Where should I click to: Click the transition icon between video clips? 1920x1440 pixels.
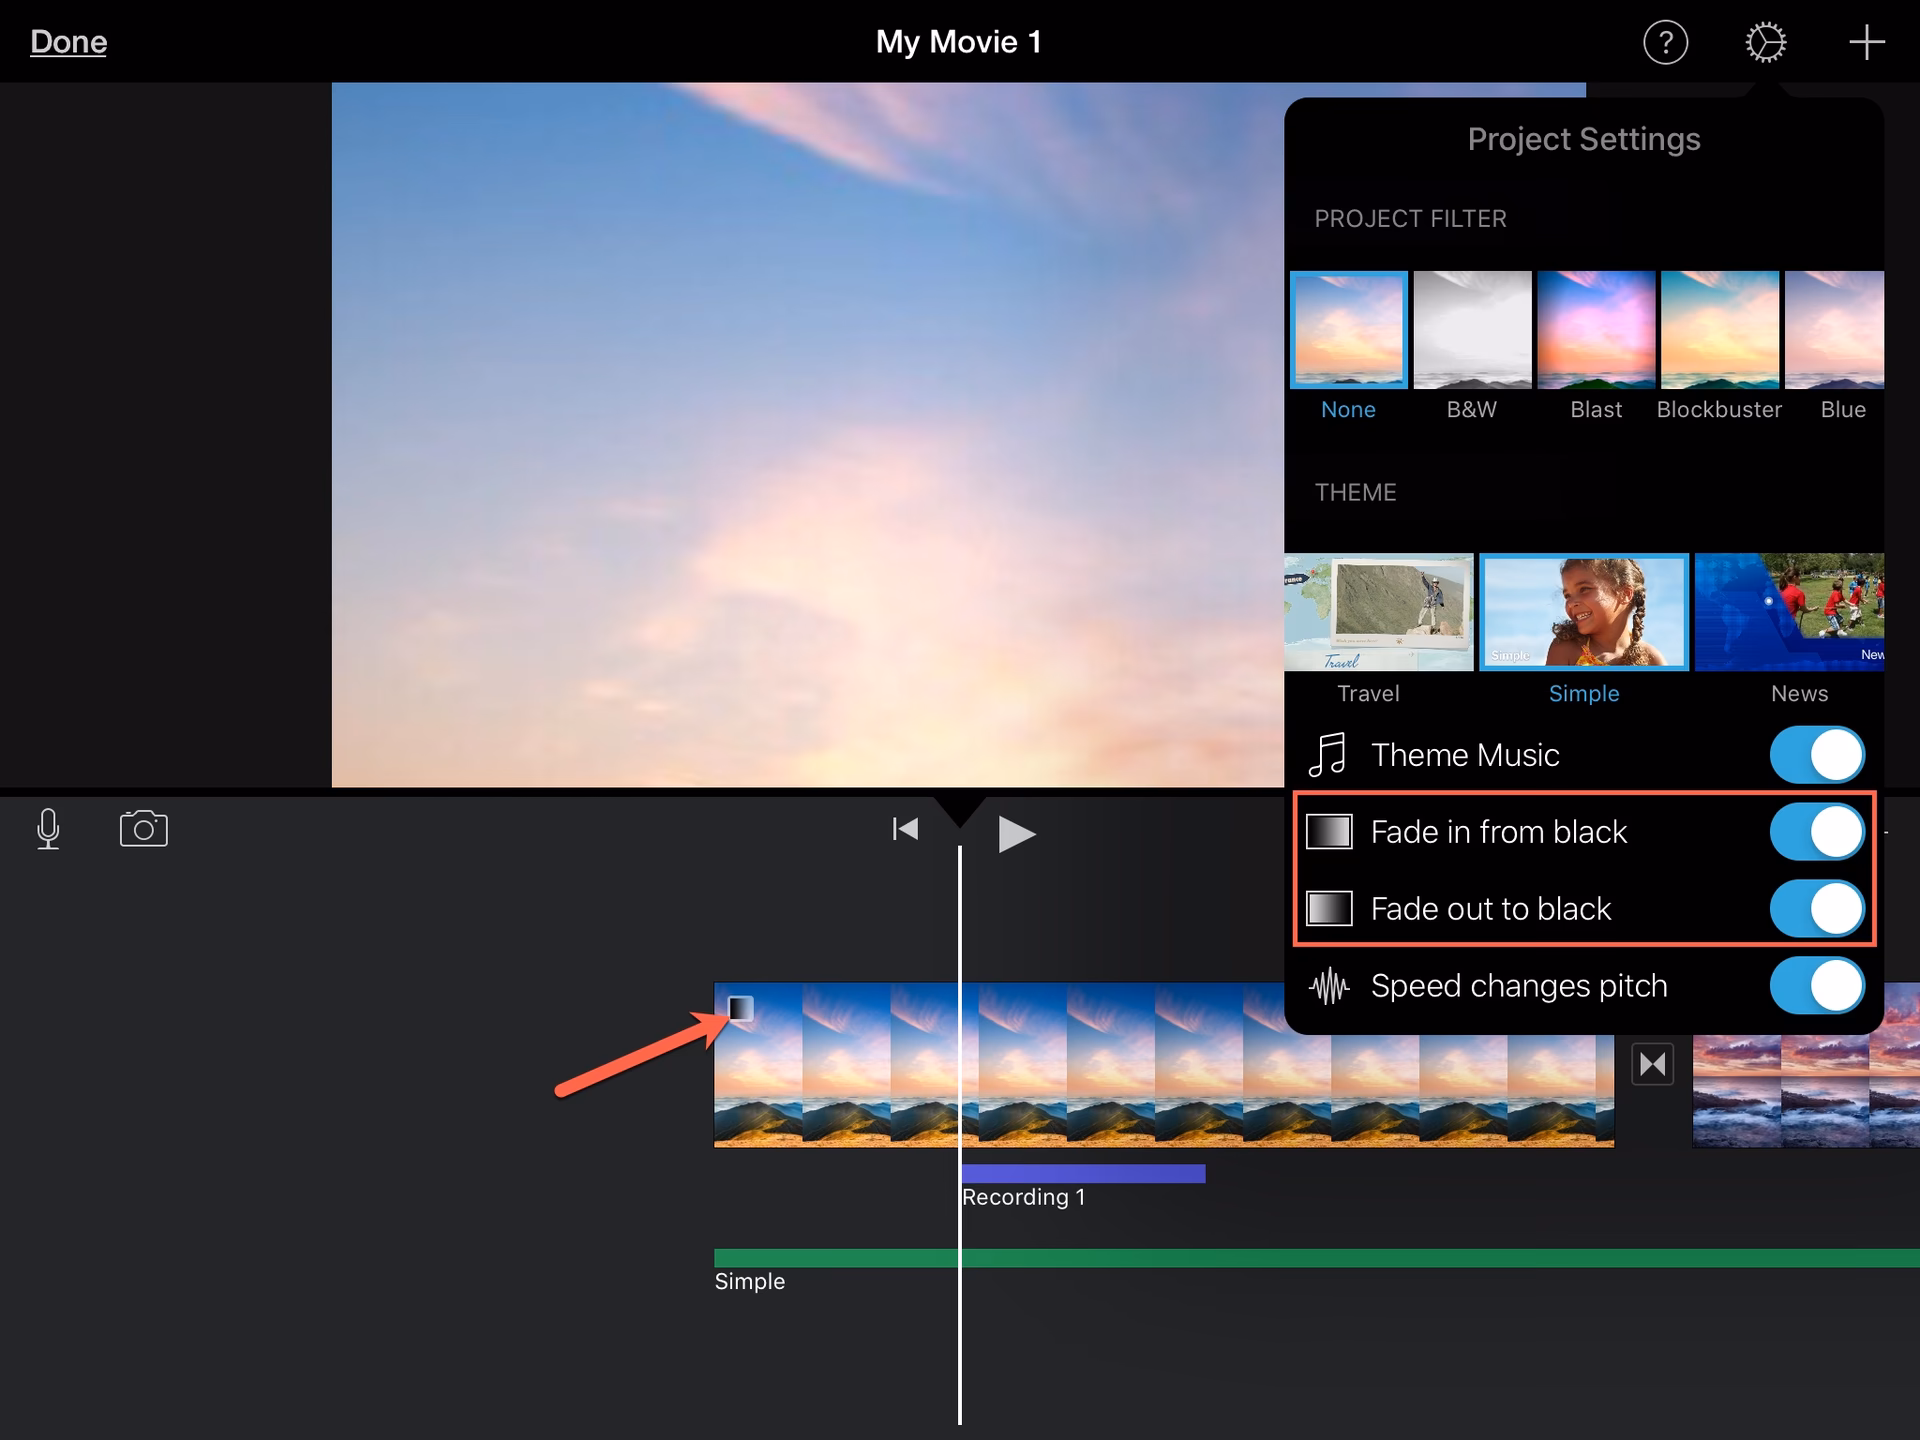coord(1653,1063)
